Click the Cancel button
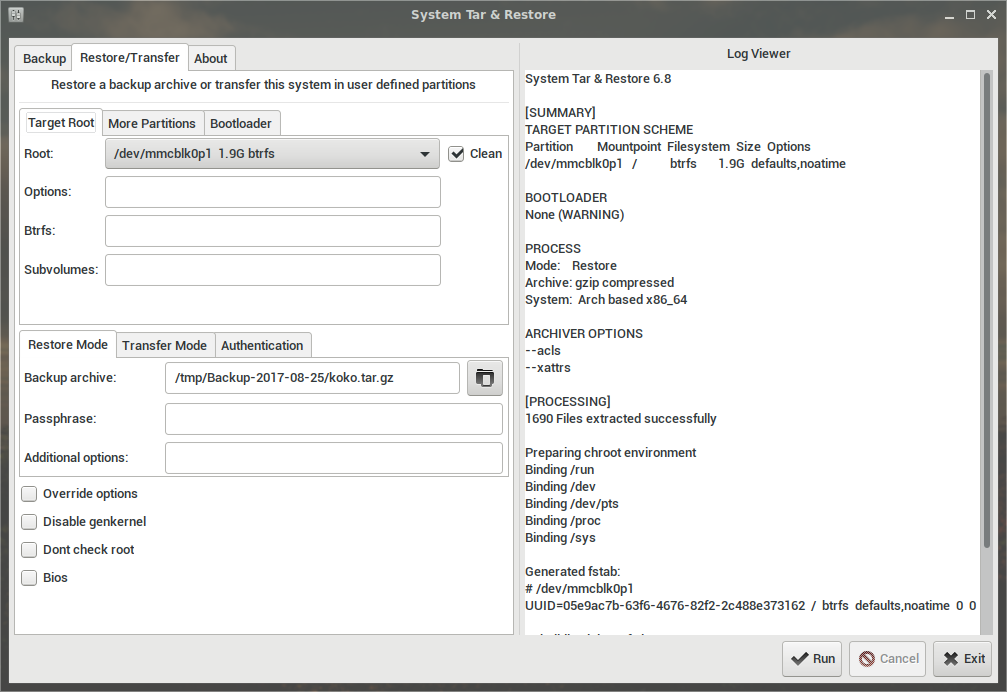This screenshot has width=1007, height=692. 888,659
